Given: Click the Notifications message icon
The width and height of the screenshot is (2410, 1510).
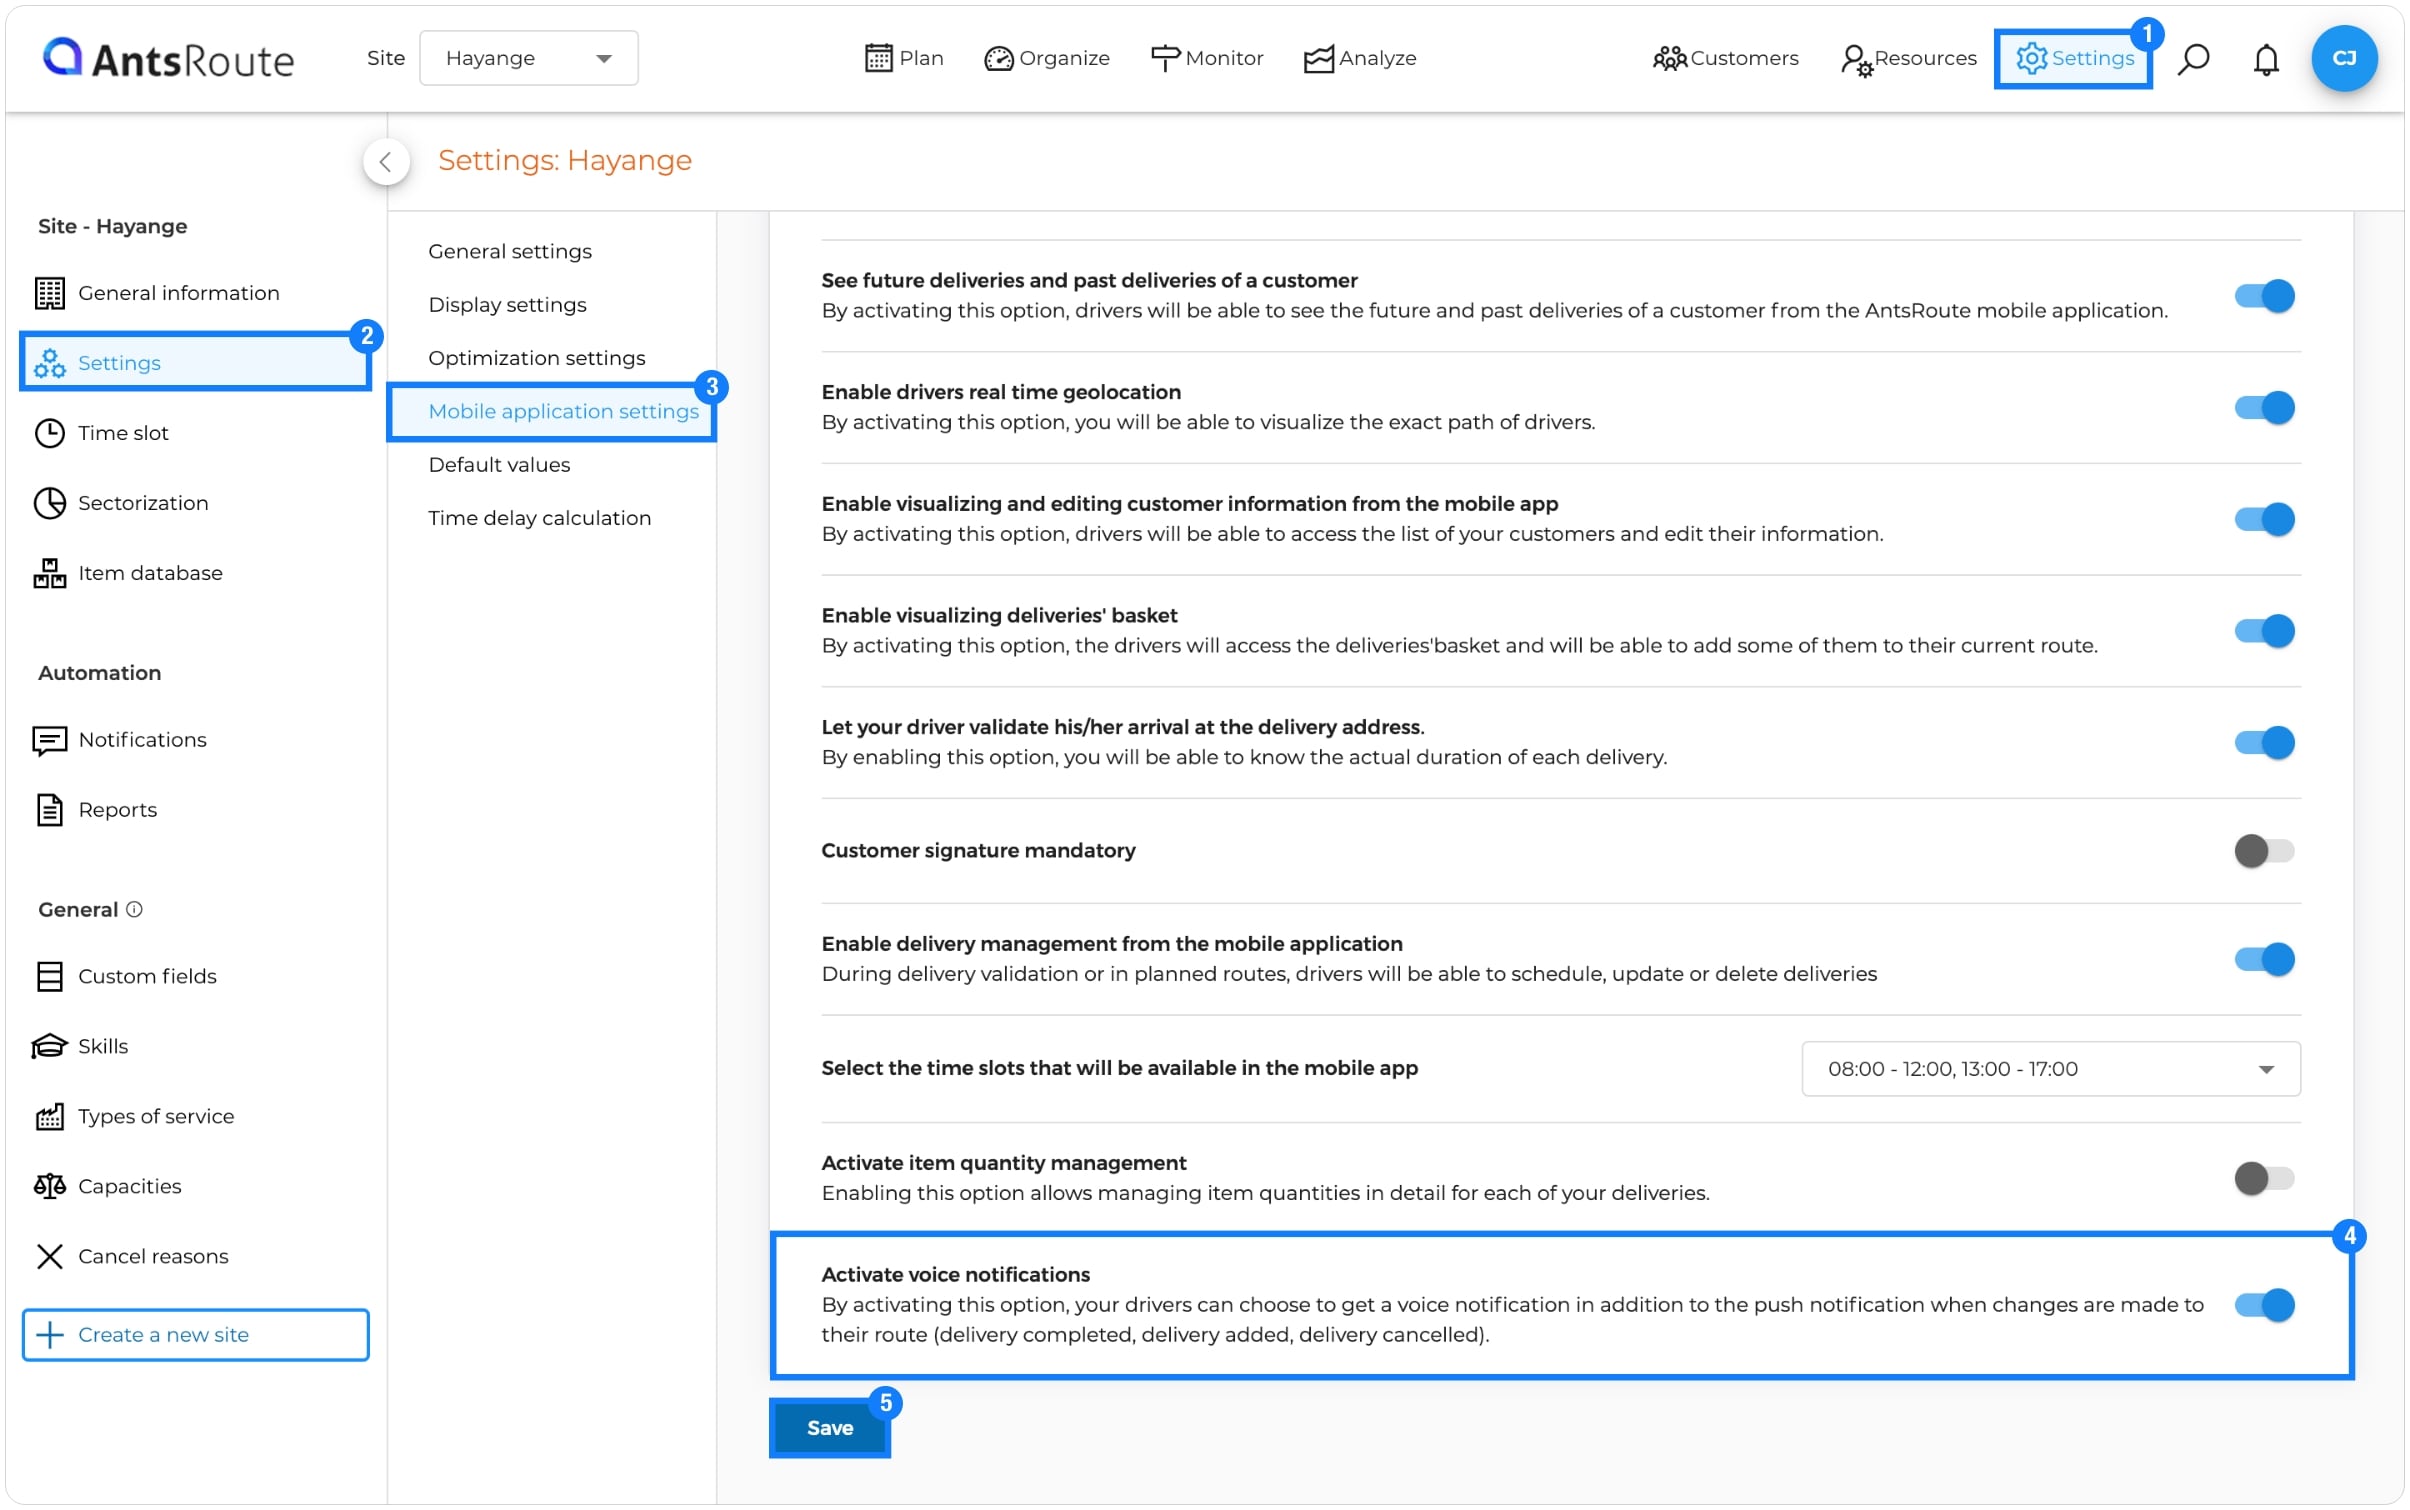Looking at the screenshot, I should [50, 740].
